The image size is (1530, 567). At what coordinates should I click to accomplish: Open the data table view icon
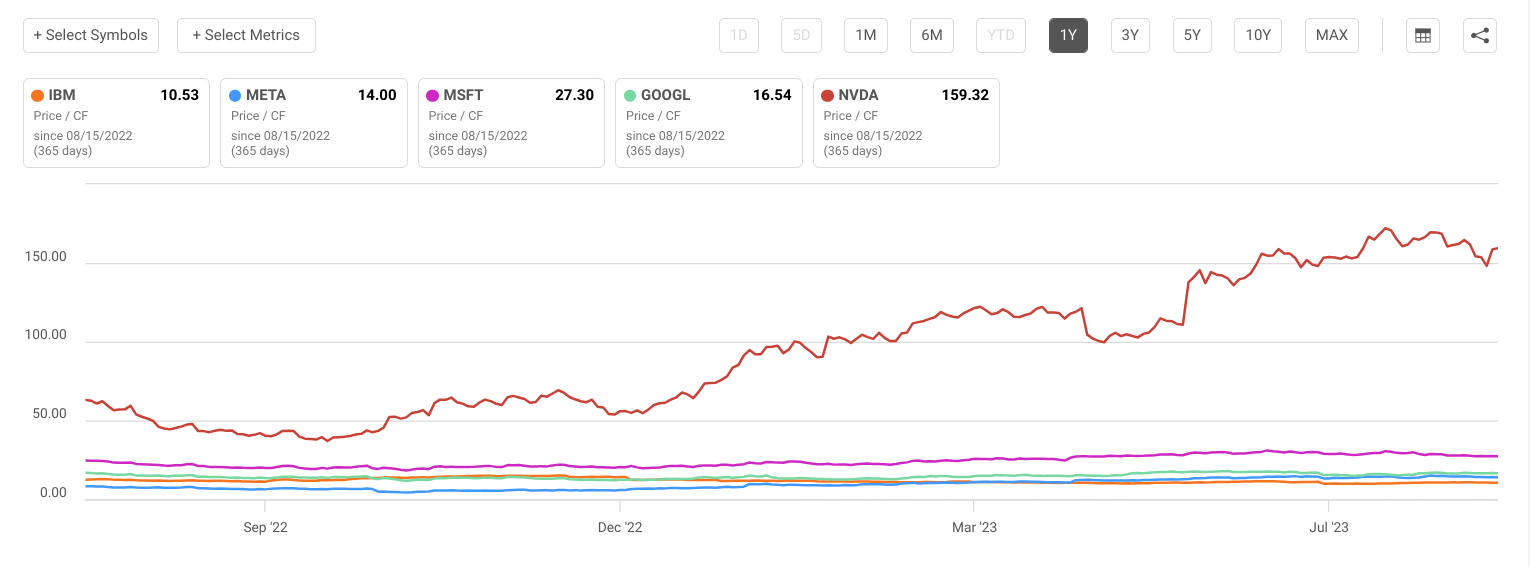[1423, 36]
